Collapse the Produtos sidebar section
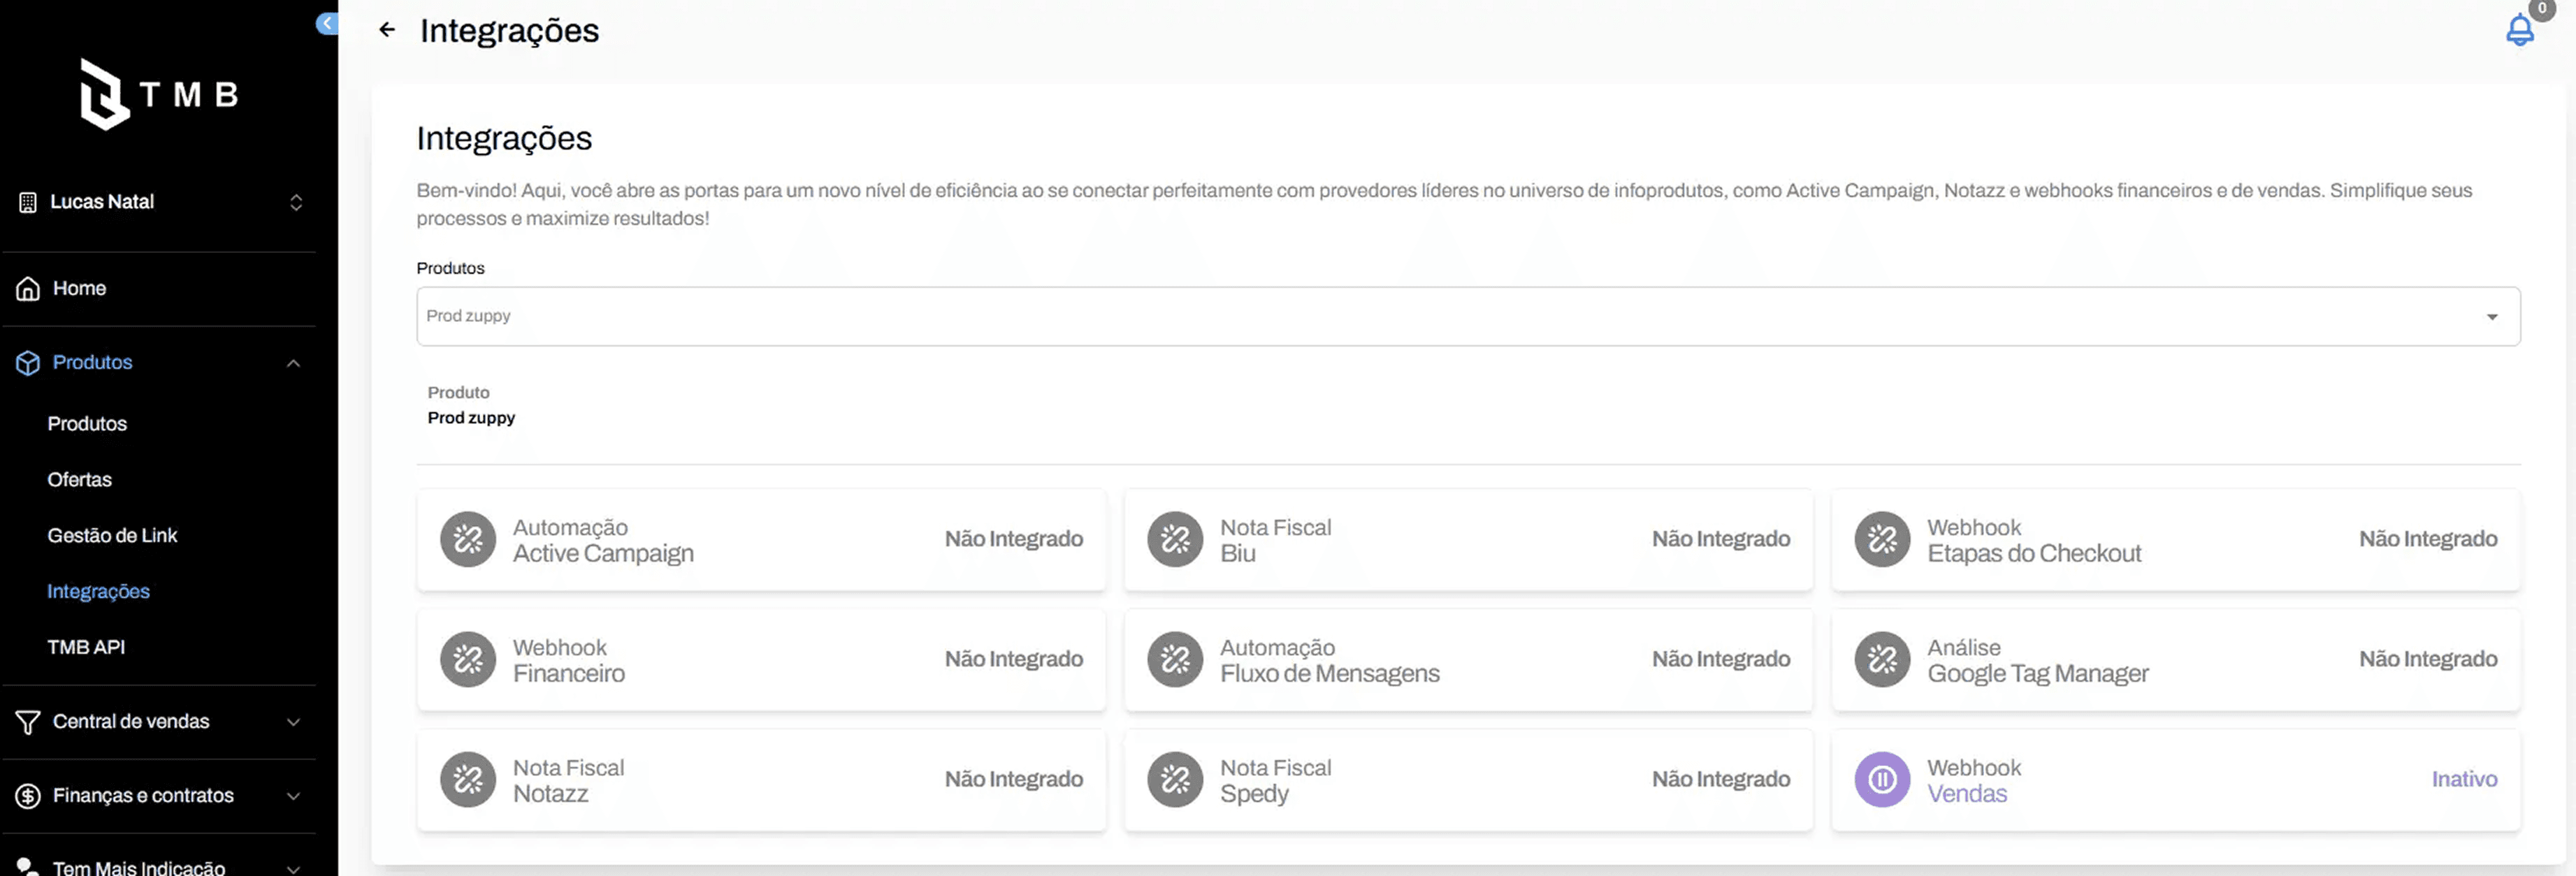 point(293,363)
